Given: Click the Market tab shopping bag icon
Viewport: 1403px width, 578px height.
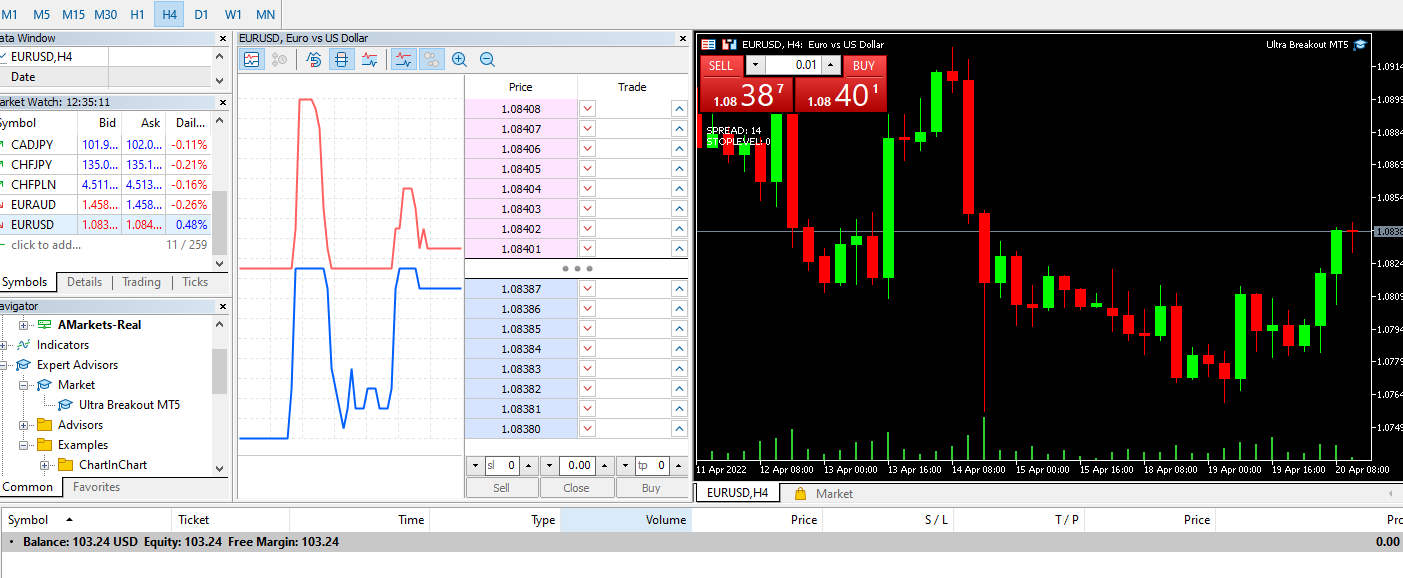Looking at the screenshot, I should pos(800,493).
